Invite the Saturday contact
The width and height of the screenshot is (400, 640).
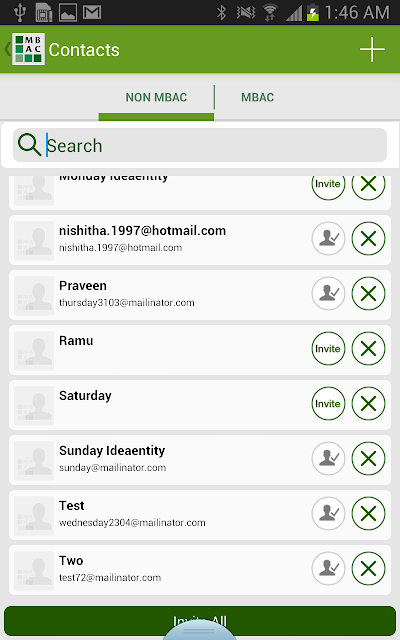coord(328,403)
